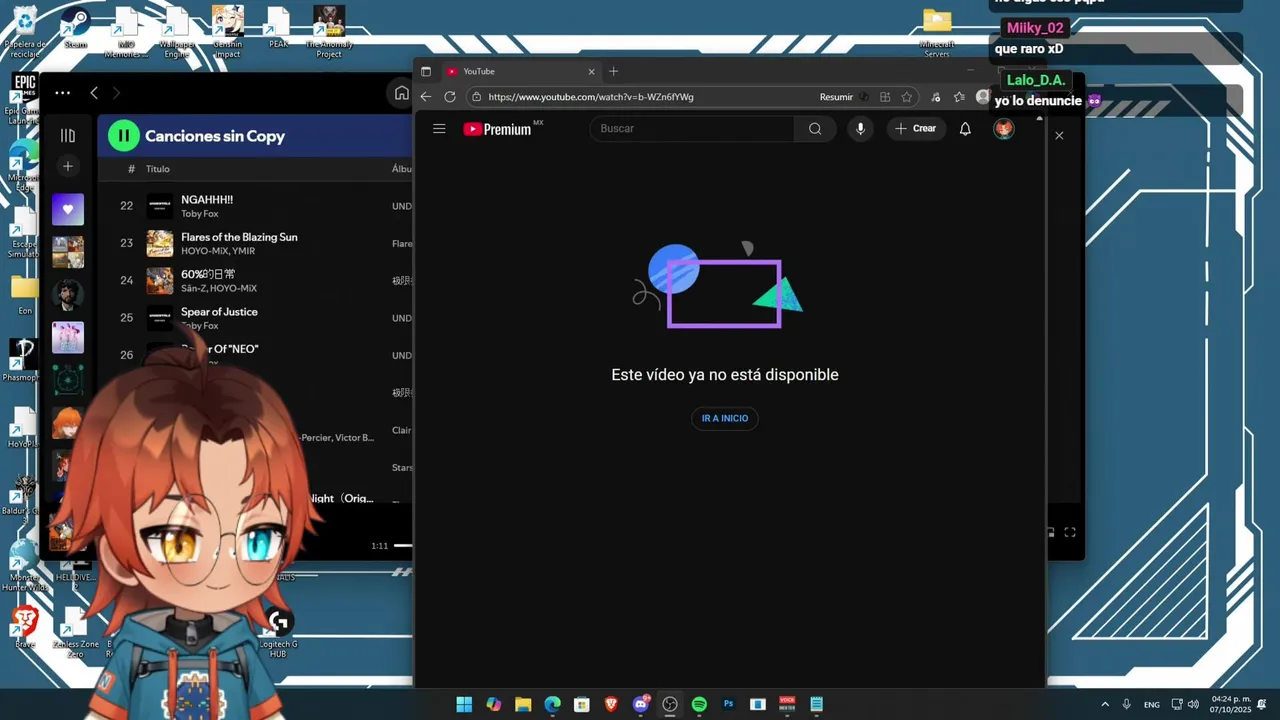Show hidden system tray icons

pos(1105,704)
